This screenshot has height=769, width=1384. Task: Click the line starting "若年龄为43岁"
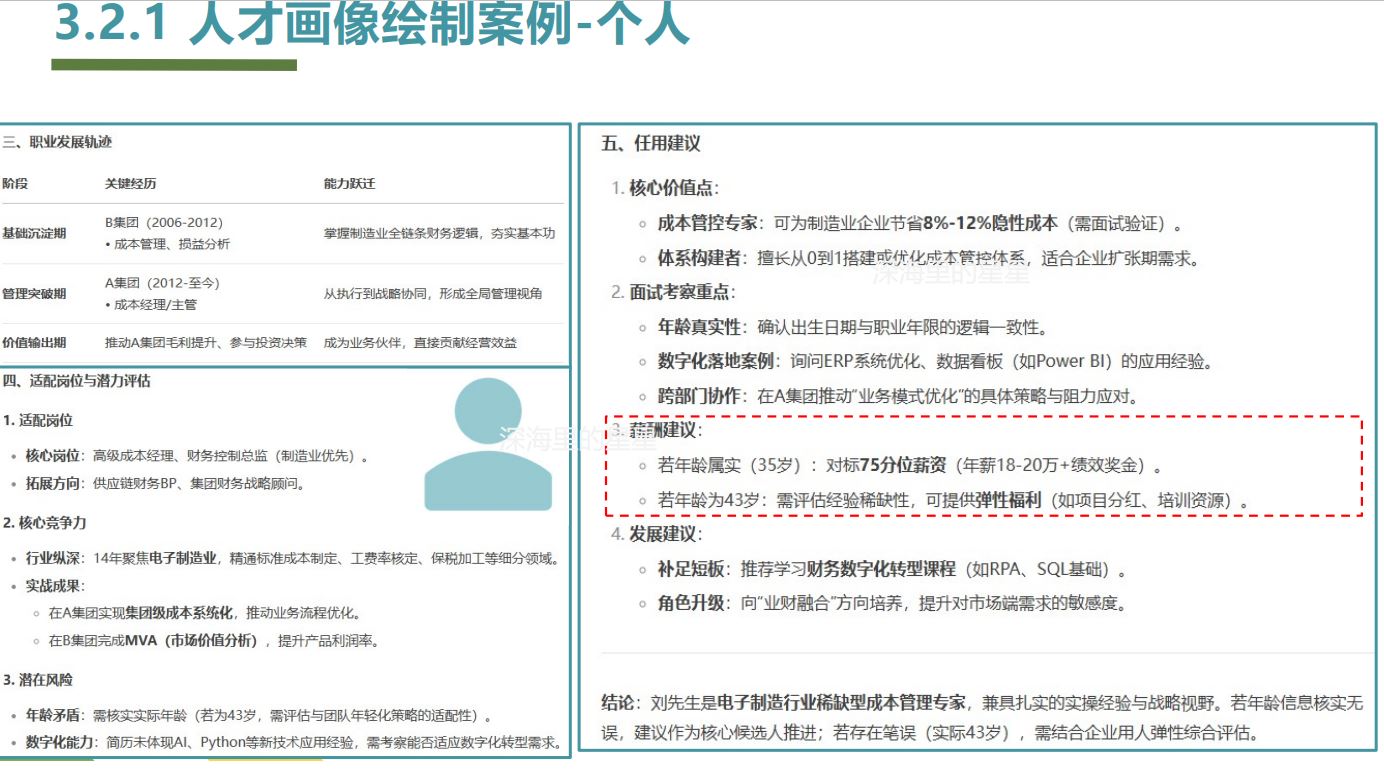point(954,500)
